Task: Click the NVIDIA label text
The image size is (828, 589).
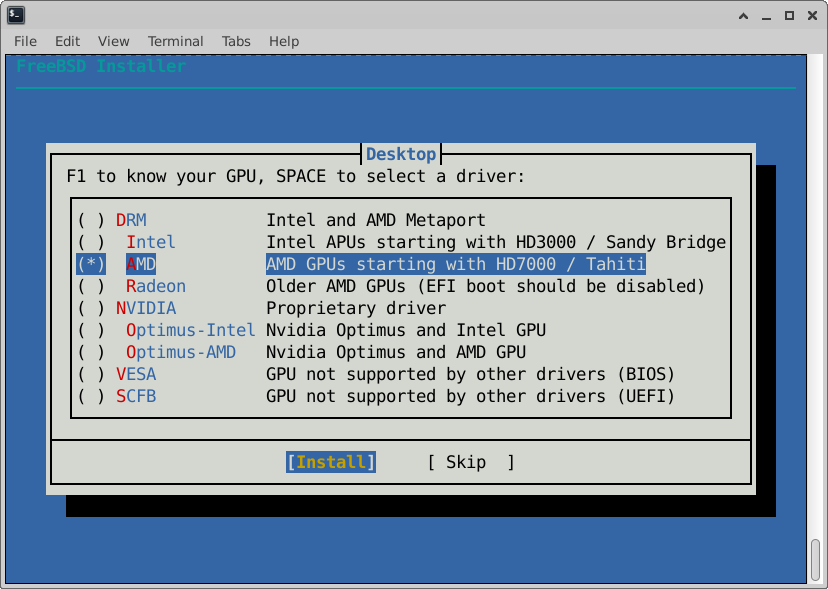Action: [146, 308]
